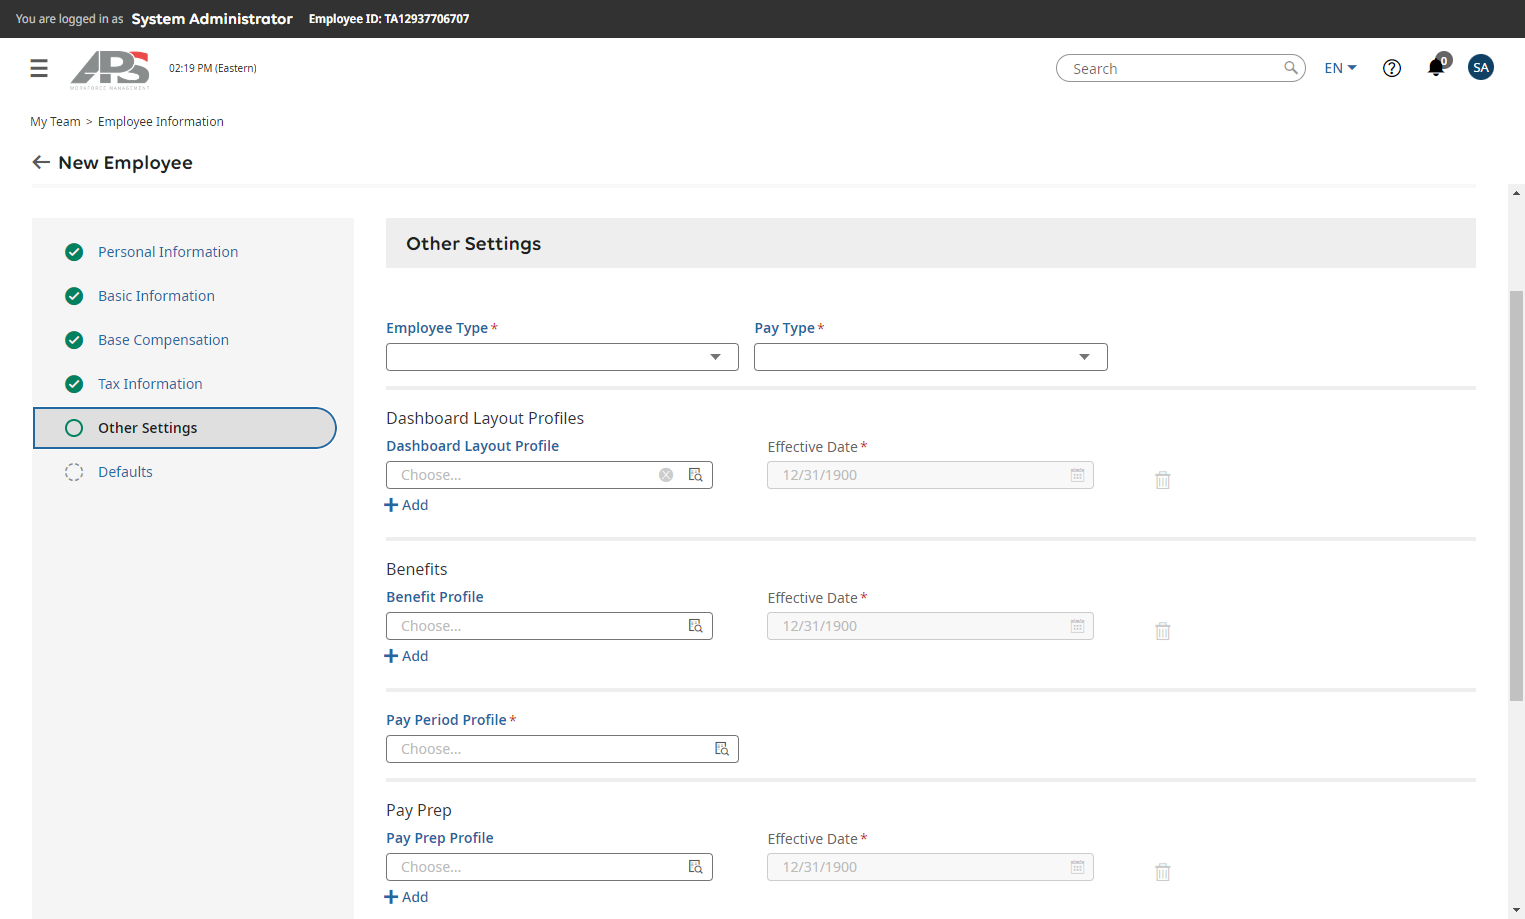The height and width of the screenshot is (919, 1525).
Task: Click the search magnifier icon
Action: (x=1291, y=68)
